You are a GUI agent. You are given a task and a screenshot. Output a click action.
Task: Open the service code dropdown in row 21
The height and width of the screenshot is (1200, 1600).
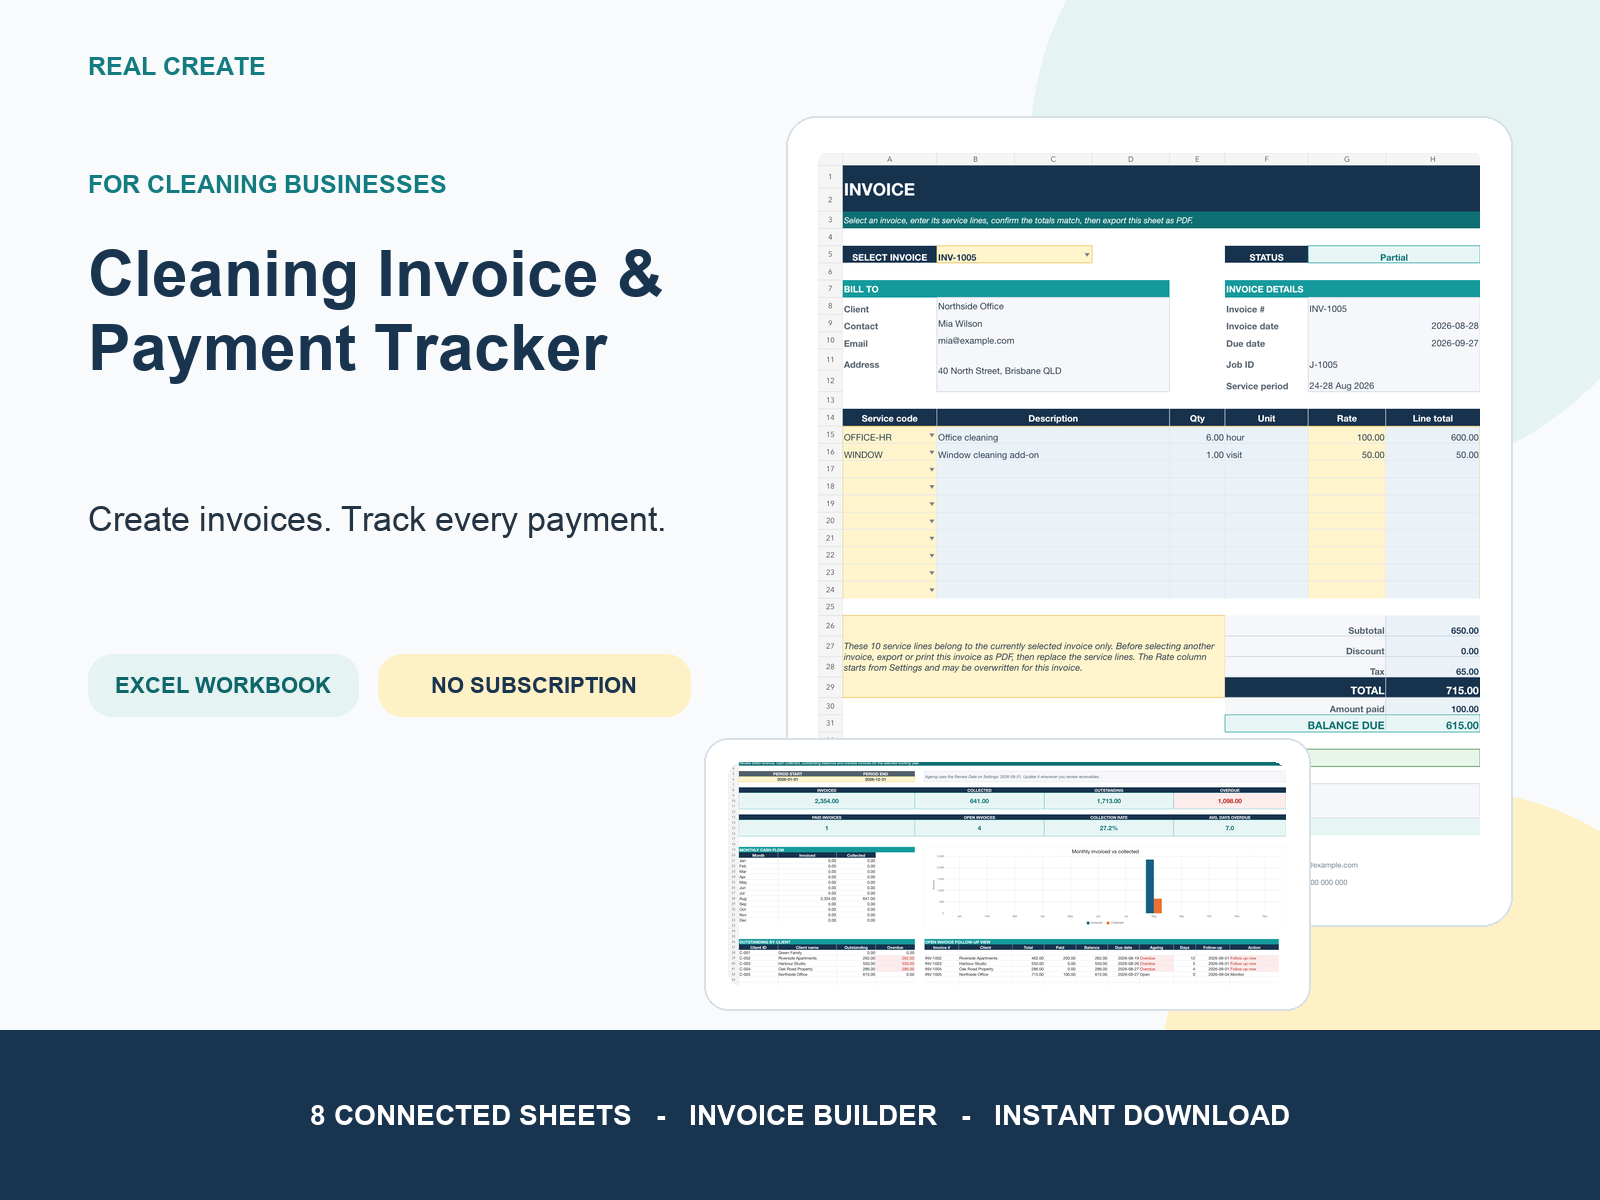932,539
